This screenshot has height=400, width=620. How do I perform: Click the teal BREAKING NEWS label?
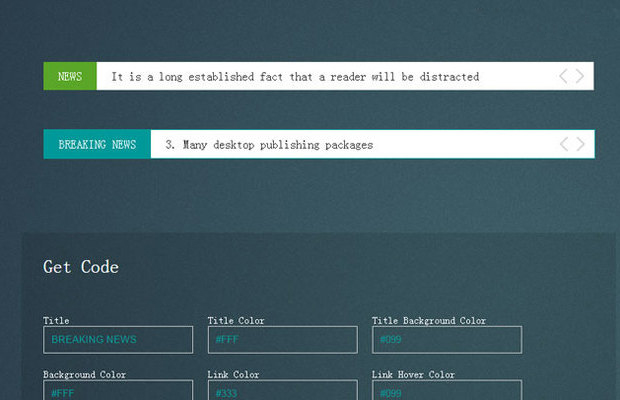97,144
